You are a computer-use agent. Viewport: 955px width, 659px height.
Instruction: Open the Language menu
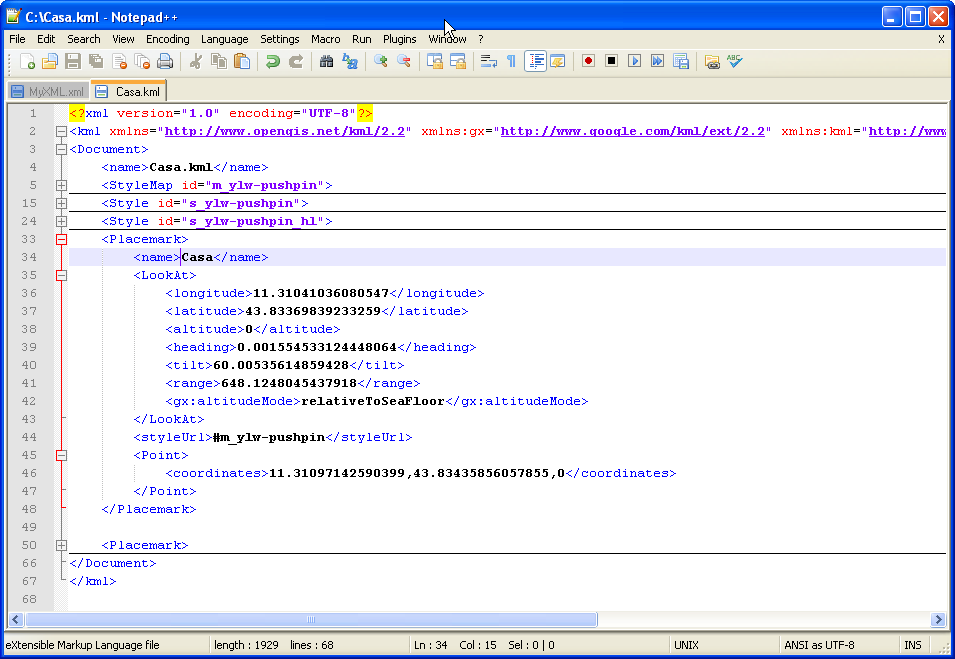pyautogui.click(x=224, y=39)
